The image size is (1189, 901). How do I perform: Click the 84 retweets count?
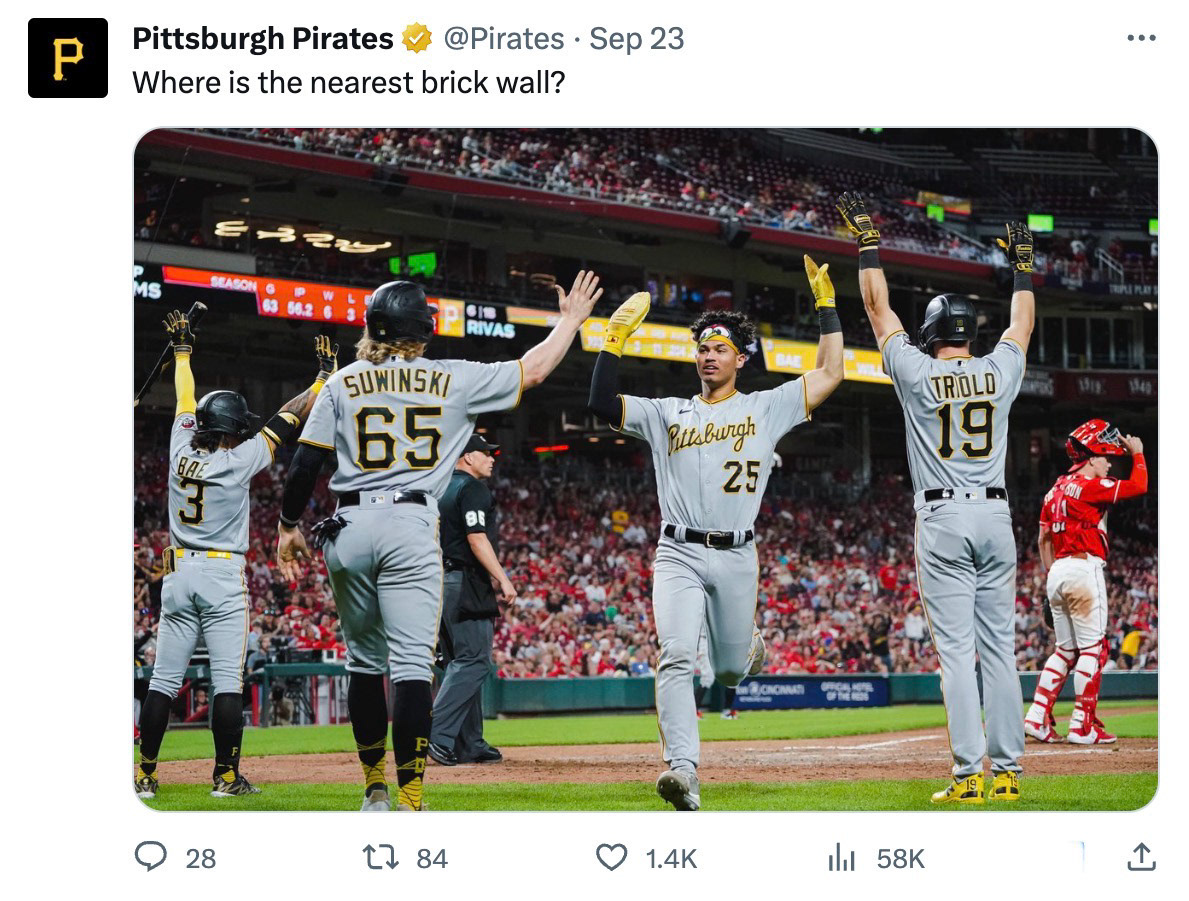[x=431, y=859]
